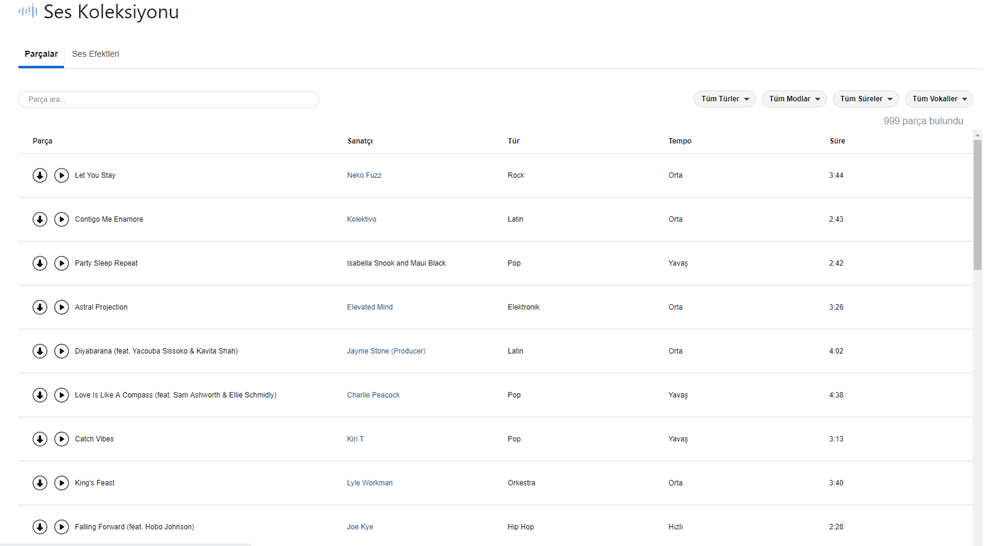The image size is (1000, 546).
Task: Select the Parçalar tab
Action: point(41,54)
